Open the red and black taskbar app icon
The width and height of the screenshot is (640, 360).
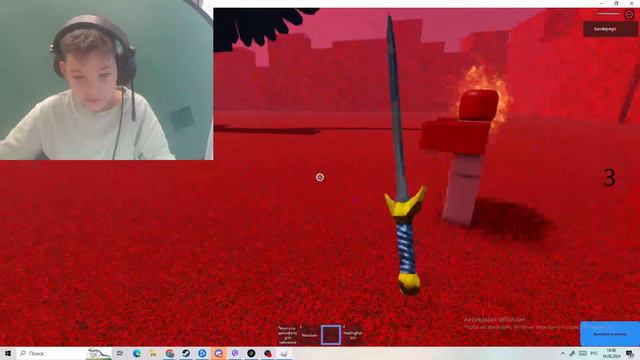tap(268, 353)
